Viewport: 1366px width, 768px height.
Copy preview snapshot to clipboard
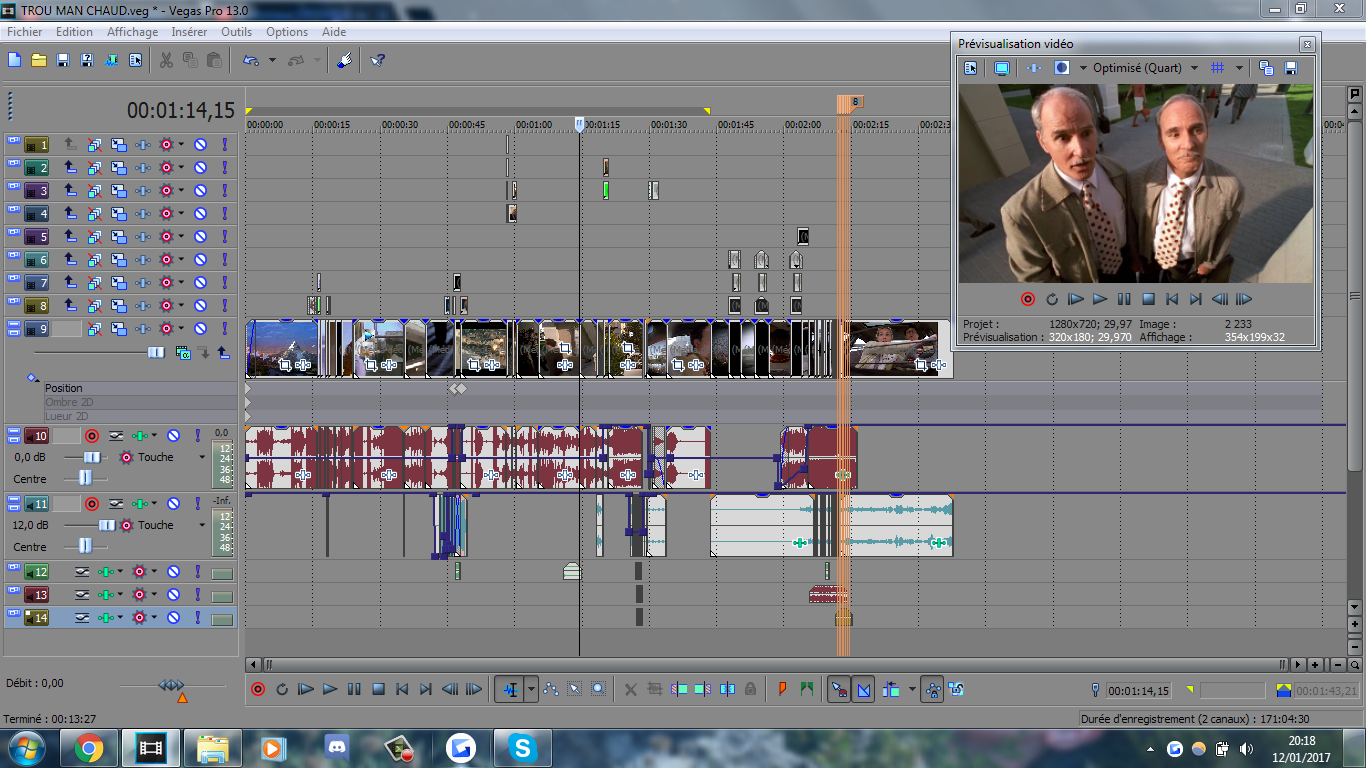(1266, 68)
